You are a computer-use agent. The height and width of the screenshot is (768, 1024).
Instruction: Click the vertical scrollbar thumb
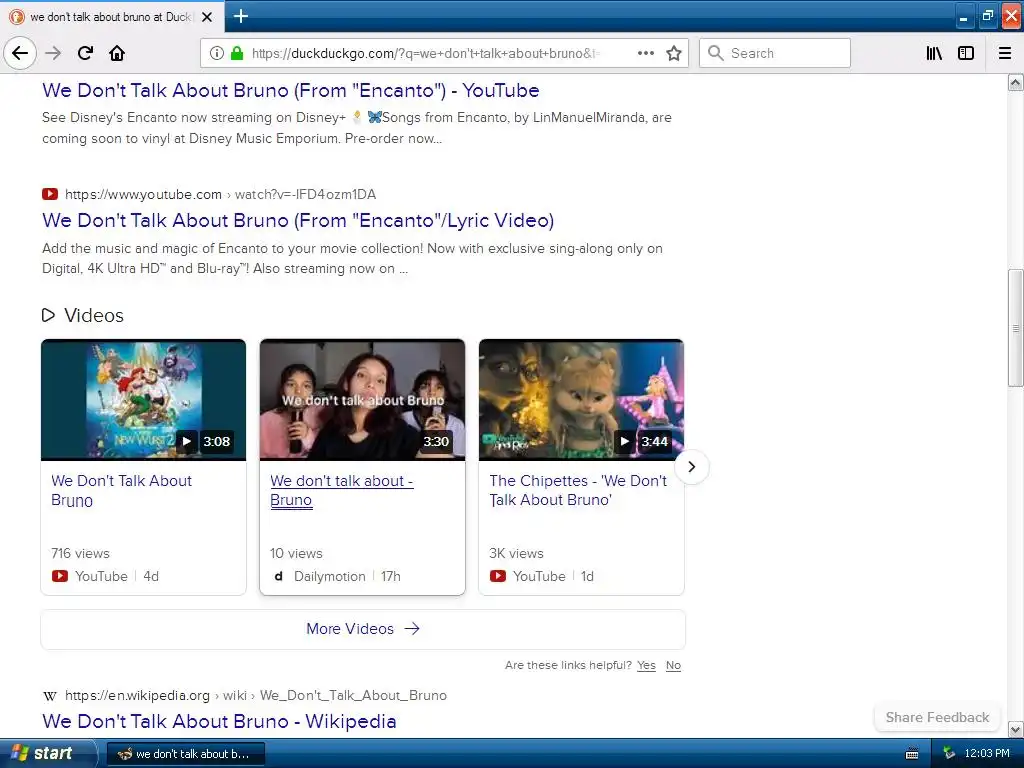(x=1016, y=328)
